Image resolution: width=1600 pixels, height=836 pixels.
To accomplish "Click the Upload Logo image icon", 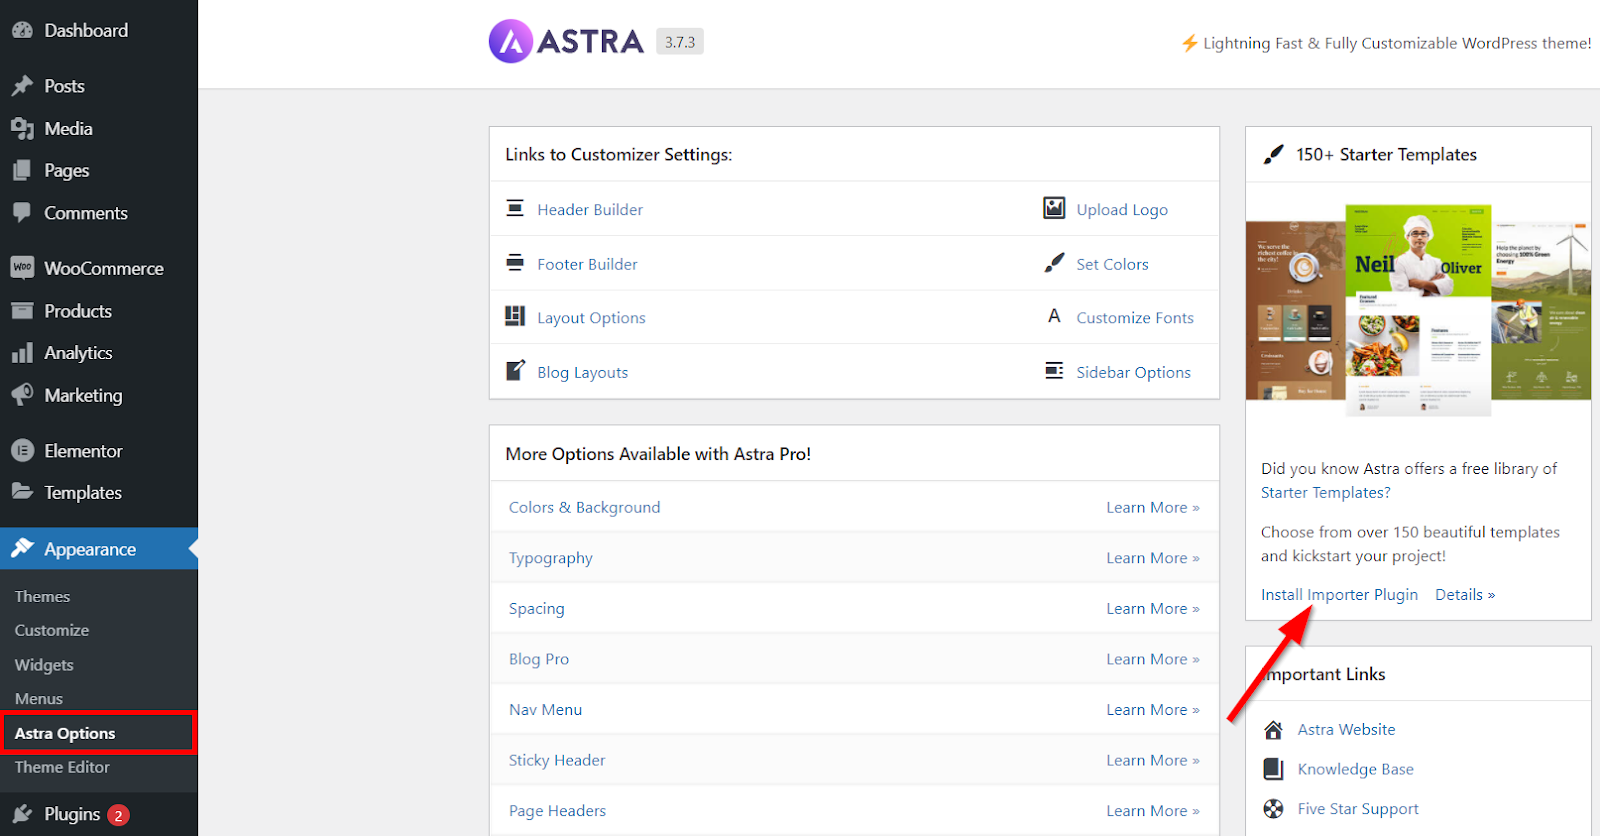I will [1054, 208].
